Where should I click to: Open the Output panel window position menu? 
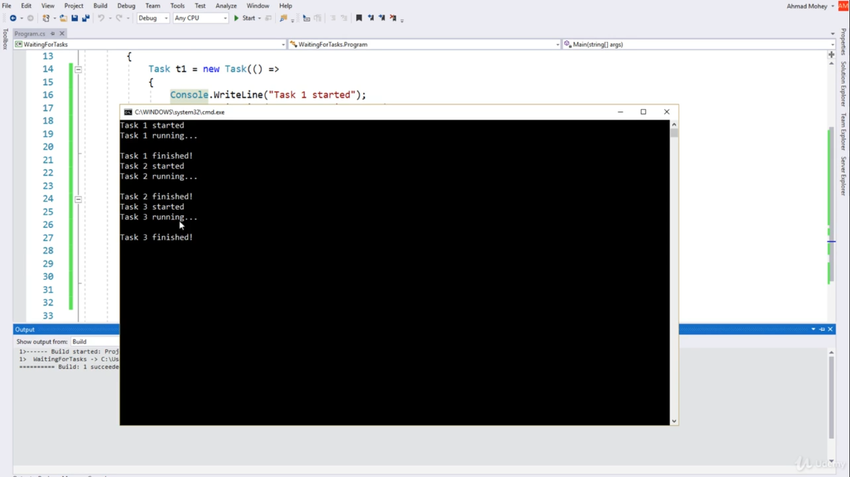[813, 329]
